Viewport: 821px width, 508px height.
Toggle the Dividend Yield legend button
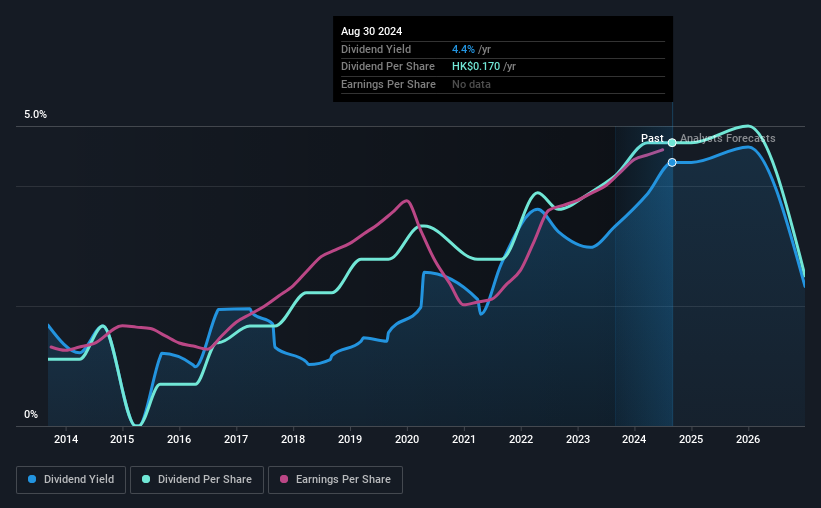tap(71, 480)
